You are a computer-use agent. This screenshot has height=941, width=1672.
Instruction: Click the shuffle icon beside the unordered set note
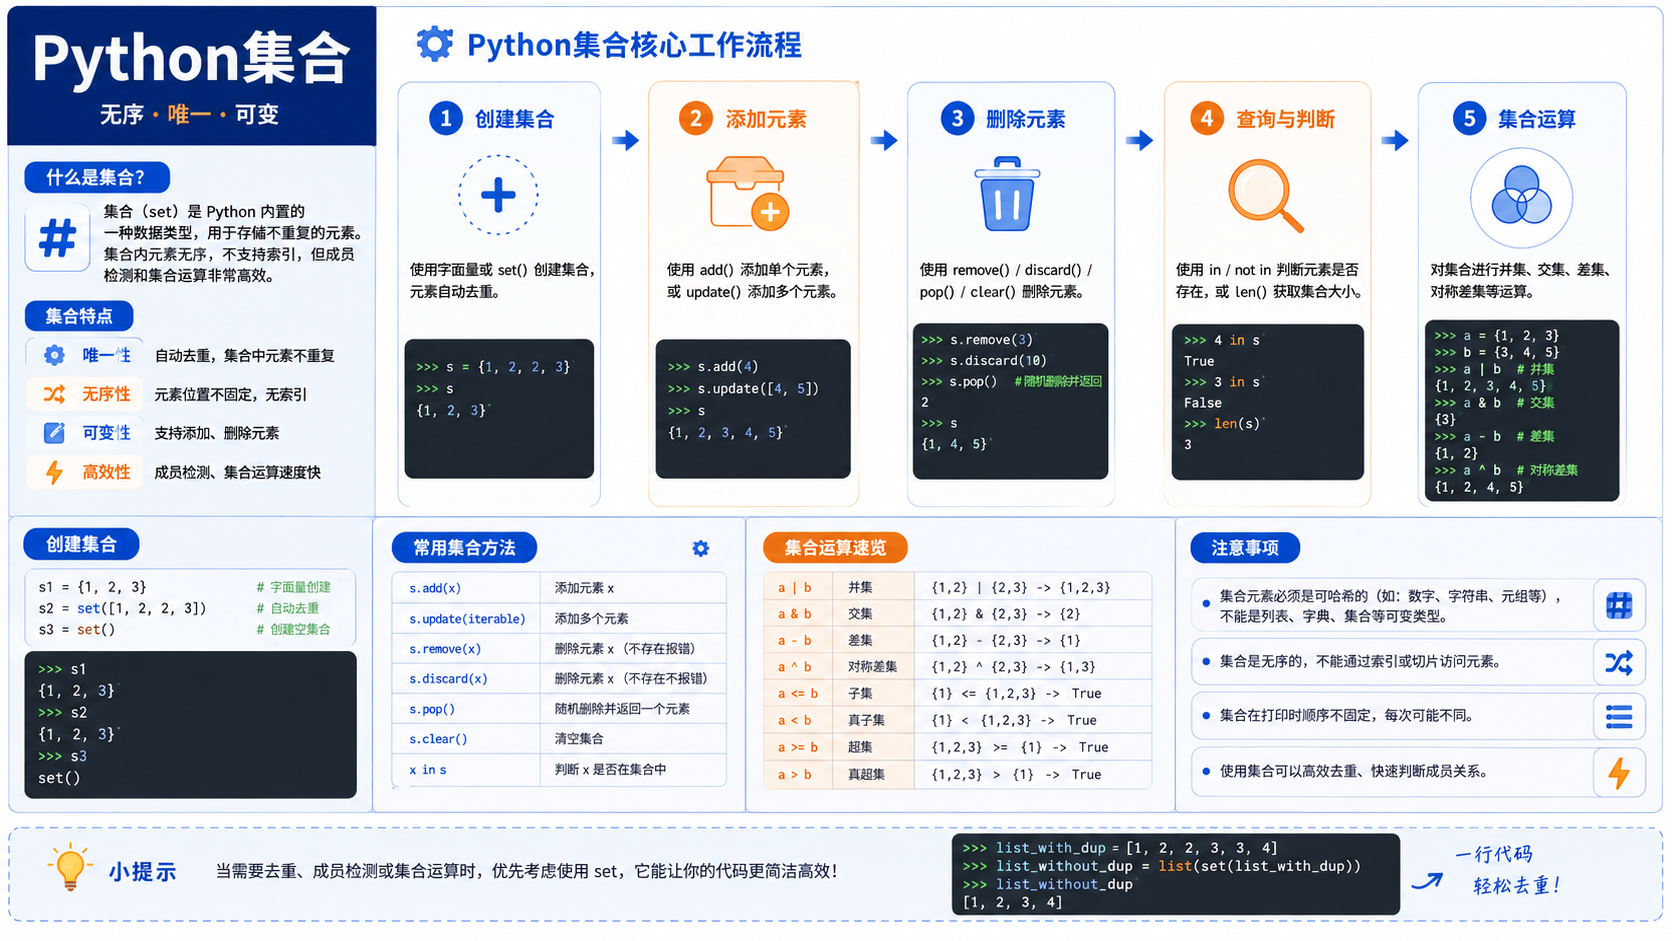click(x=1619, y=662)
